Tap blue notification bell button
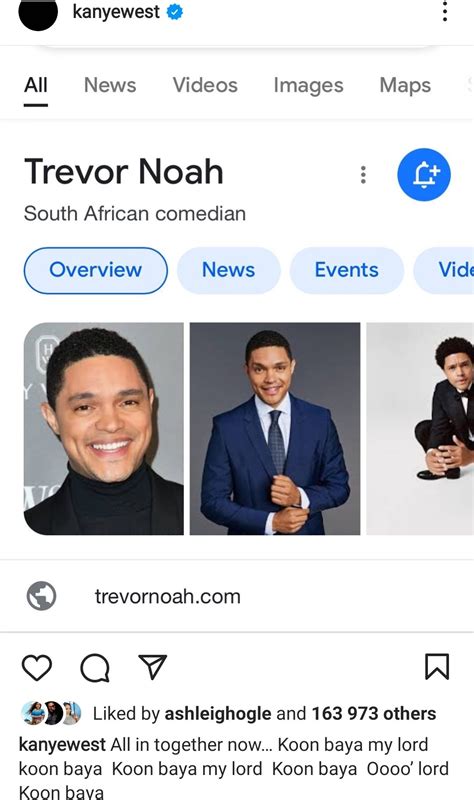Image resolution: width=474 pixels, height=800 pixels. pos(423,175)
